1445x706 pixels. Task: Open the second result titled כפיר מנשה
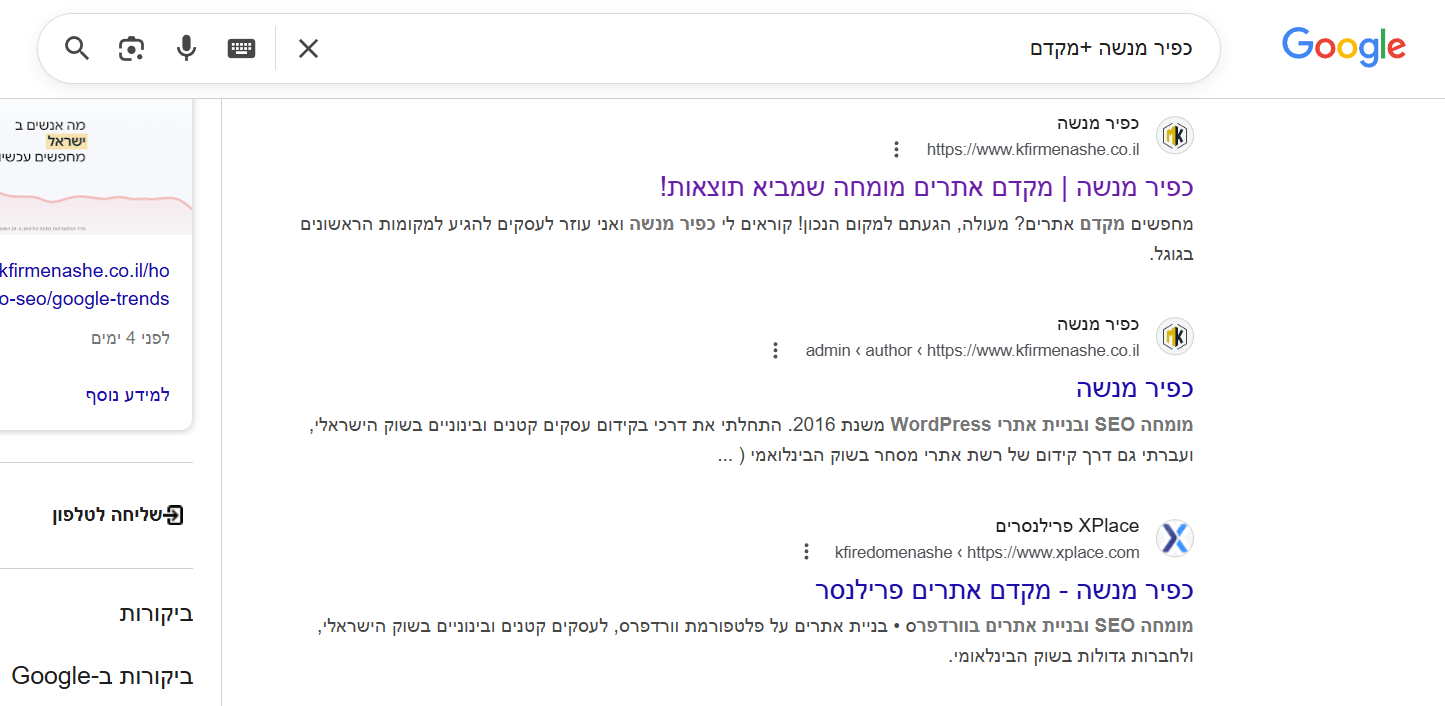tap(1135, 388)
